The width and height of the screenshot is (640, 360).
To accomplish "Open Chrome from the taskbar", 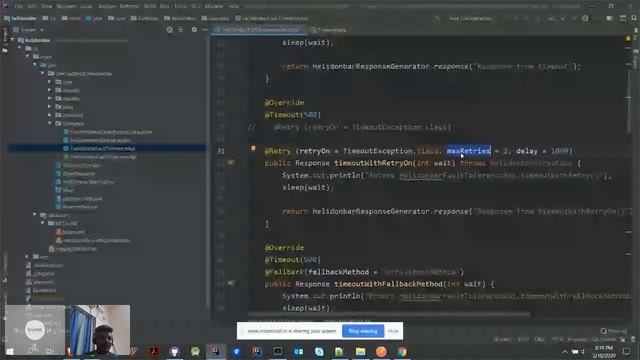I will pos(402,351).
